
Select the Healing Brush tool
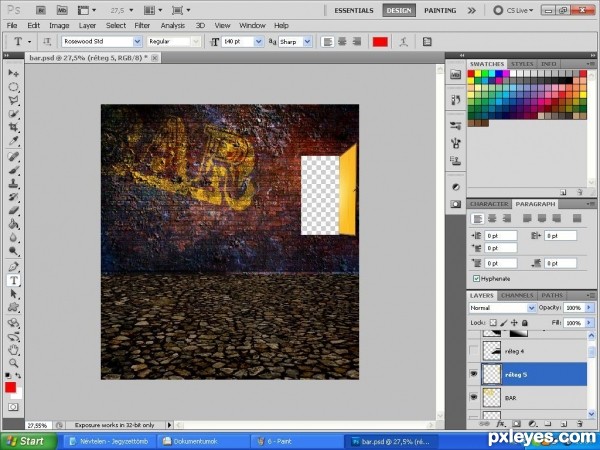click(x=13, y=157)
